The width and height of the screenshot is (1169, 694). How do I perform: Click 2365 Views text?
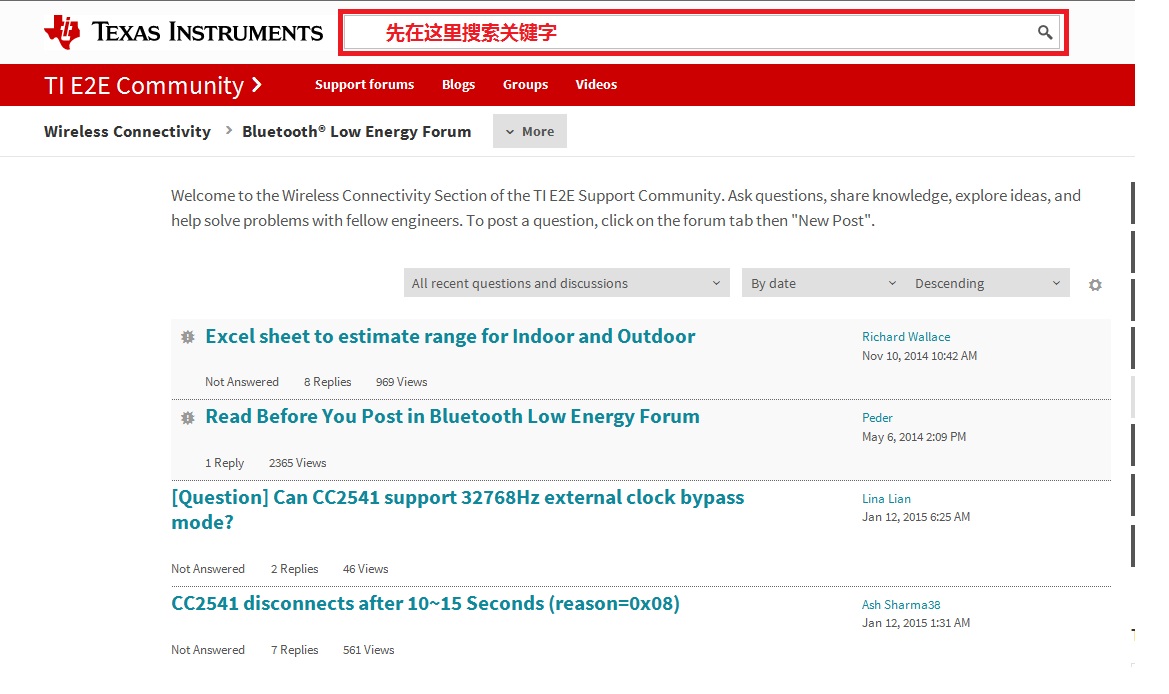pyautogui.click(x=297, y=463)
